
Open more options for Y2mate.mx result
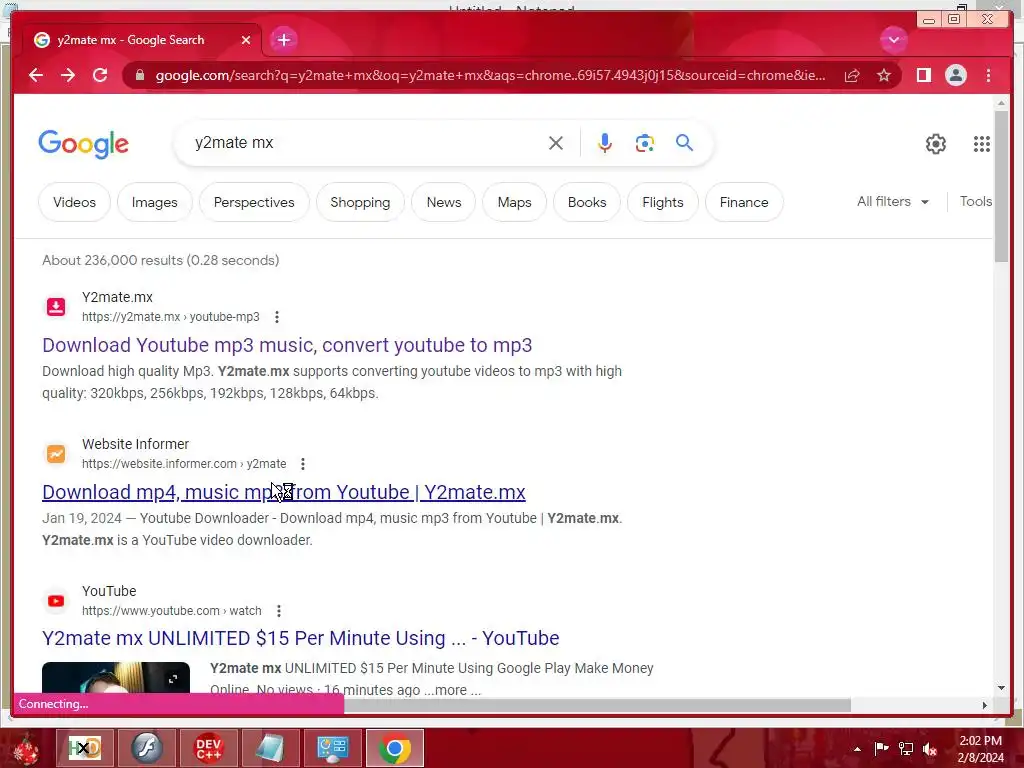277,317
